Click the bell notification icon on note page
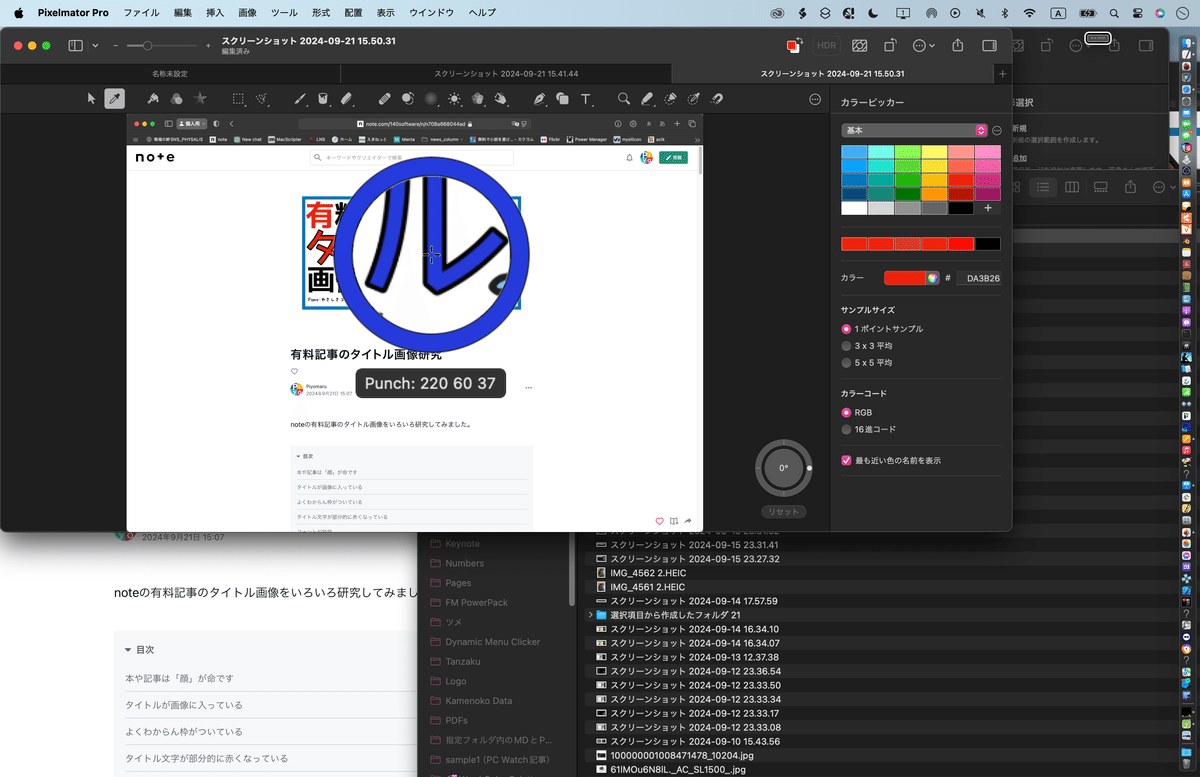 630,158
